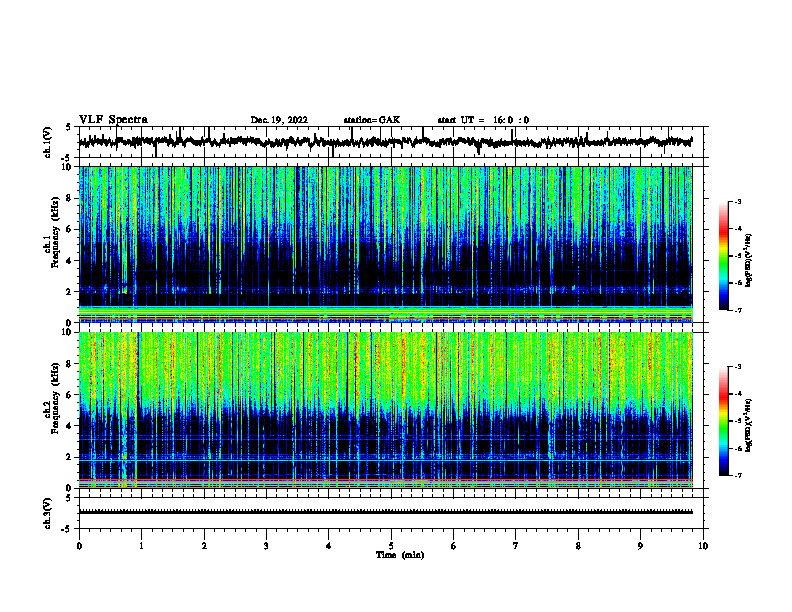Click the "2" tick on ch.2 frequency axis
The height and width of the screenshot is (612, 792).
pos(69,457)
